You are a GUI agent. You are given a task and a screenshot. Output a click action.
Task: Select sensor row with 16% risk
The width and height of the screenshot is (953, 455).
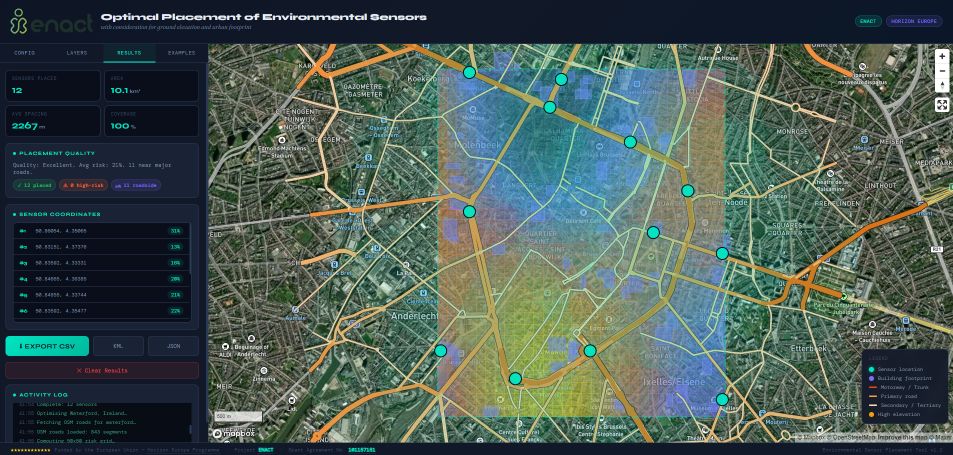tap(101, 263)
